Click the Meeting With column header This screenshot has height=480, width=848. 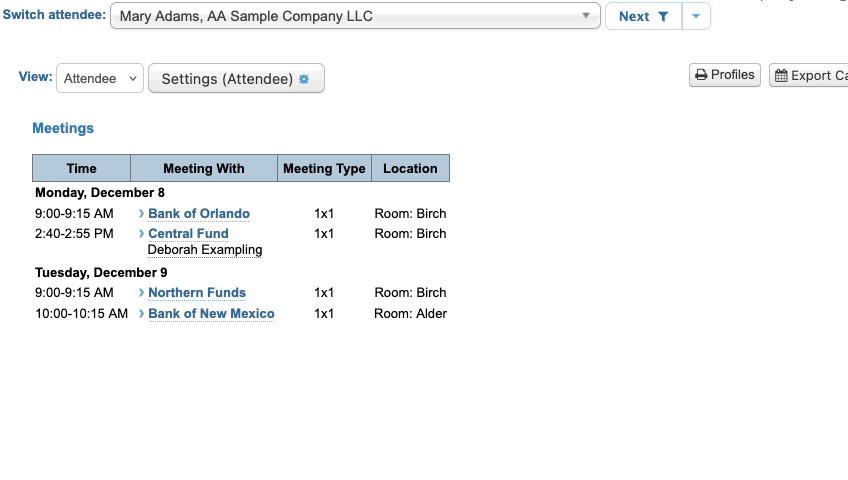[204, 168]
